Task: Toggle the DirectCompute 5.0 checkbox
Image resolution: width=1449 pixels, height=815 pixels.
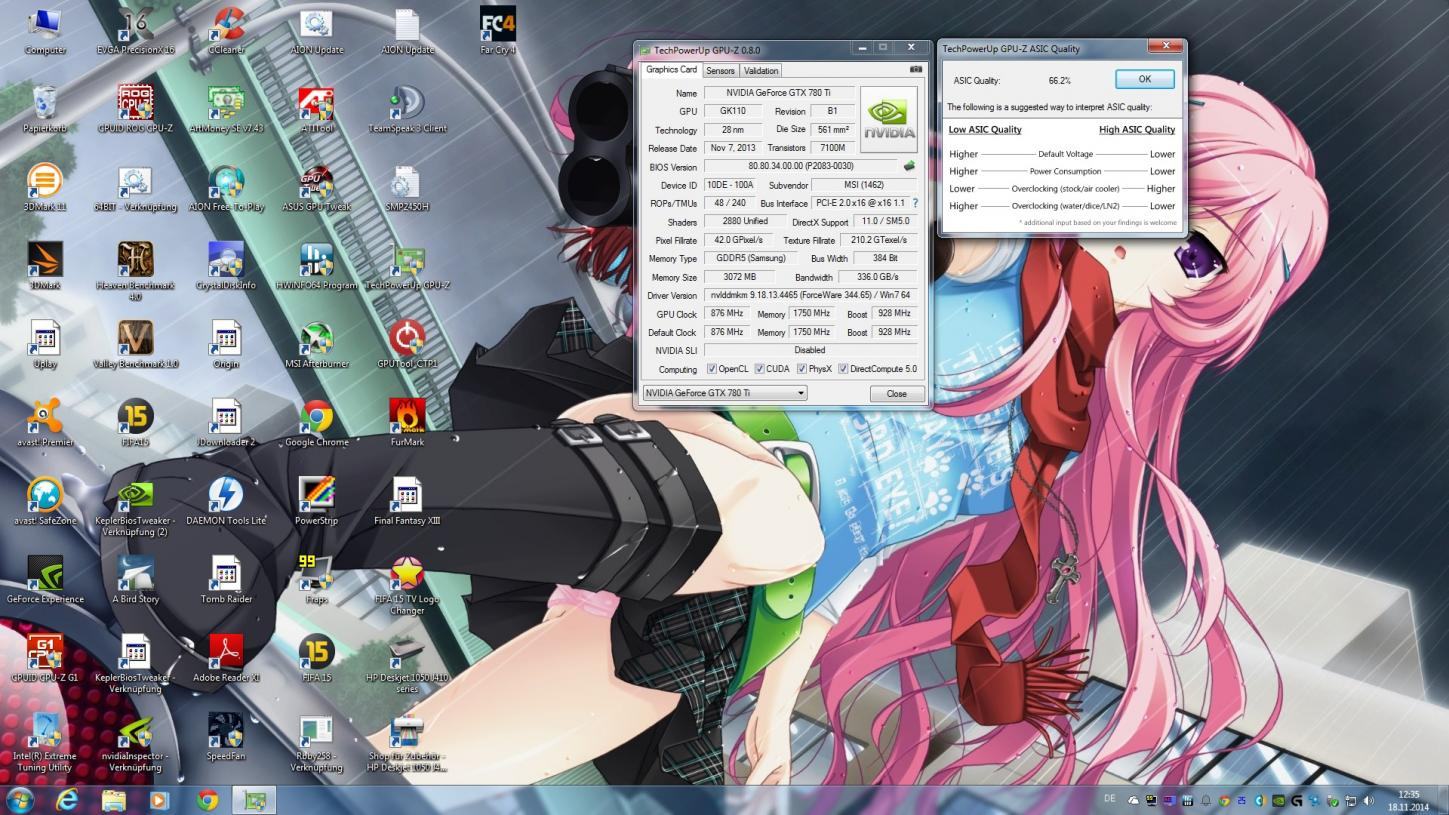Action: 843,369
